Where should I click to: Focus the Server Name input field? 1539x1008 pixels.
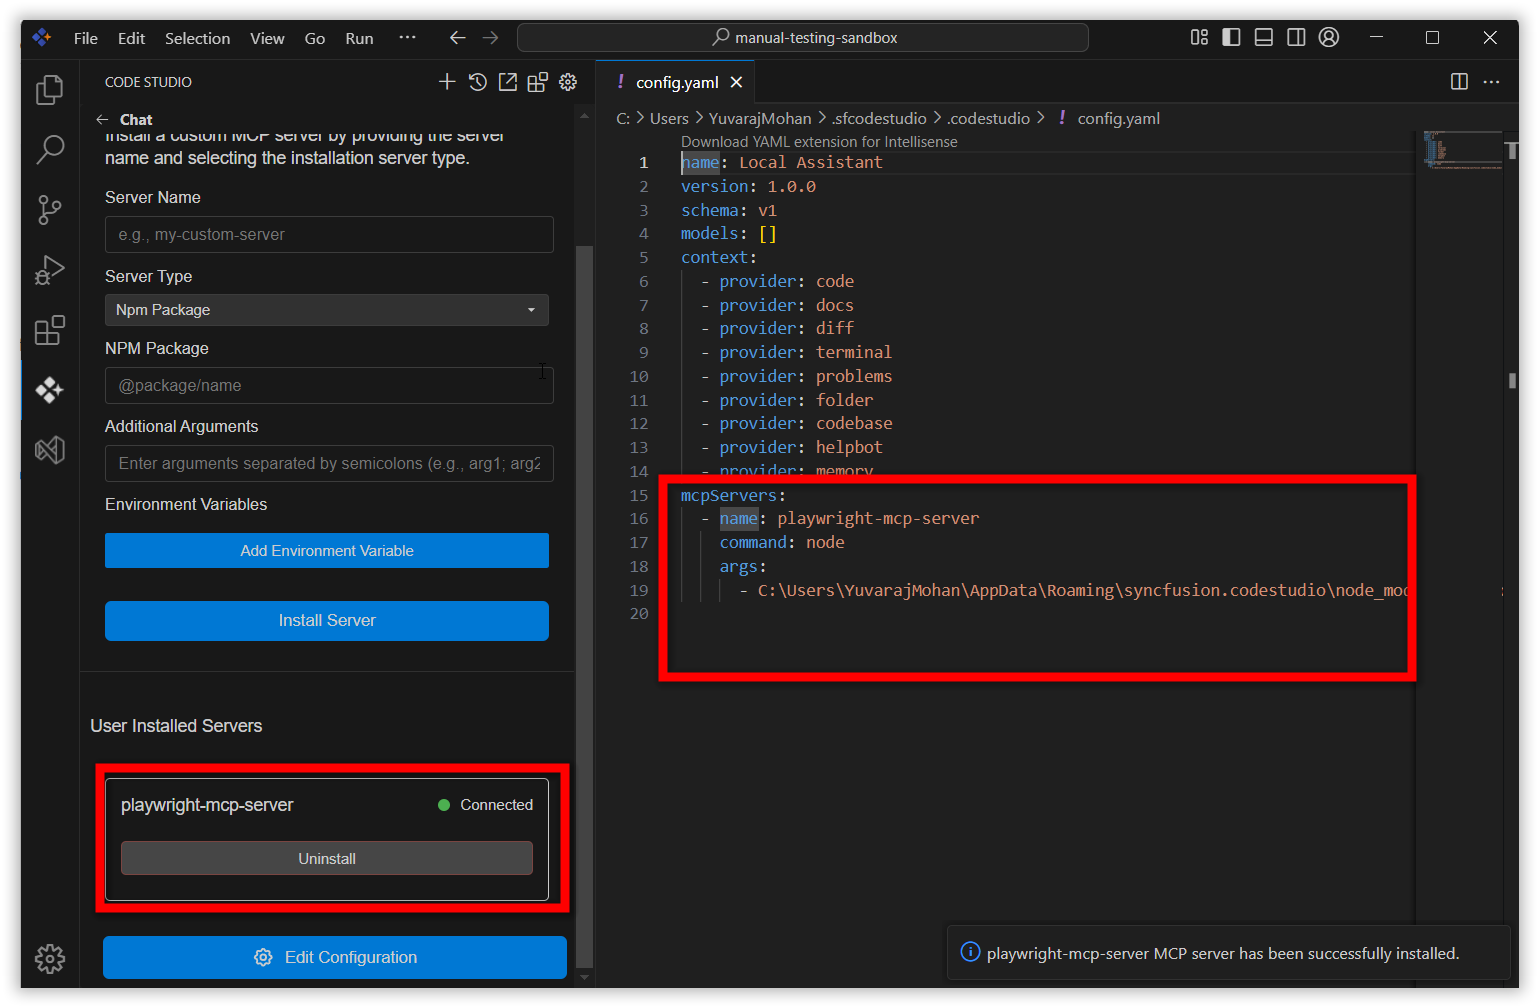[329, 235]
